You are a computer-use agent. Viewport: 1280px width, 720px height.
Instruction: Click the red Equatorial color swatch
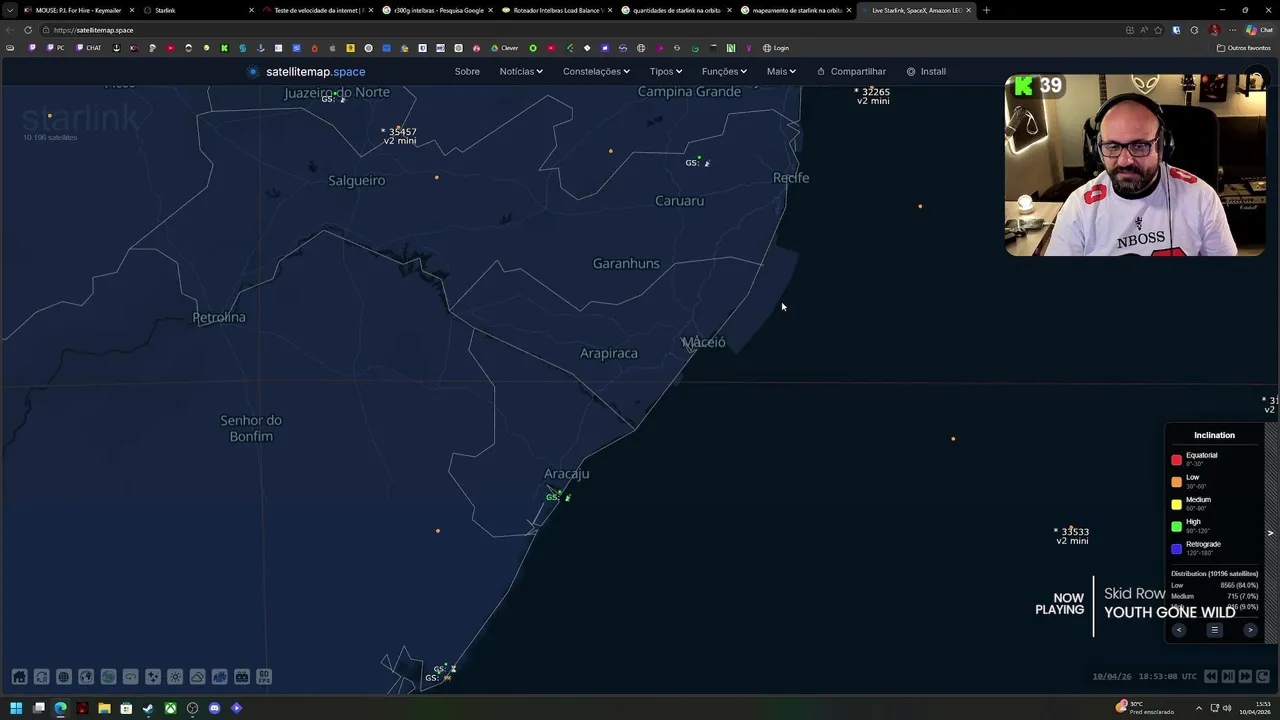point(1177,460)
